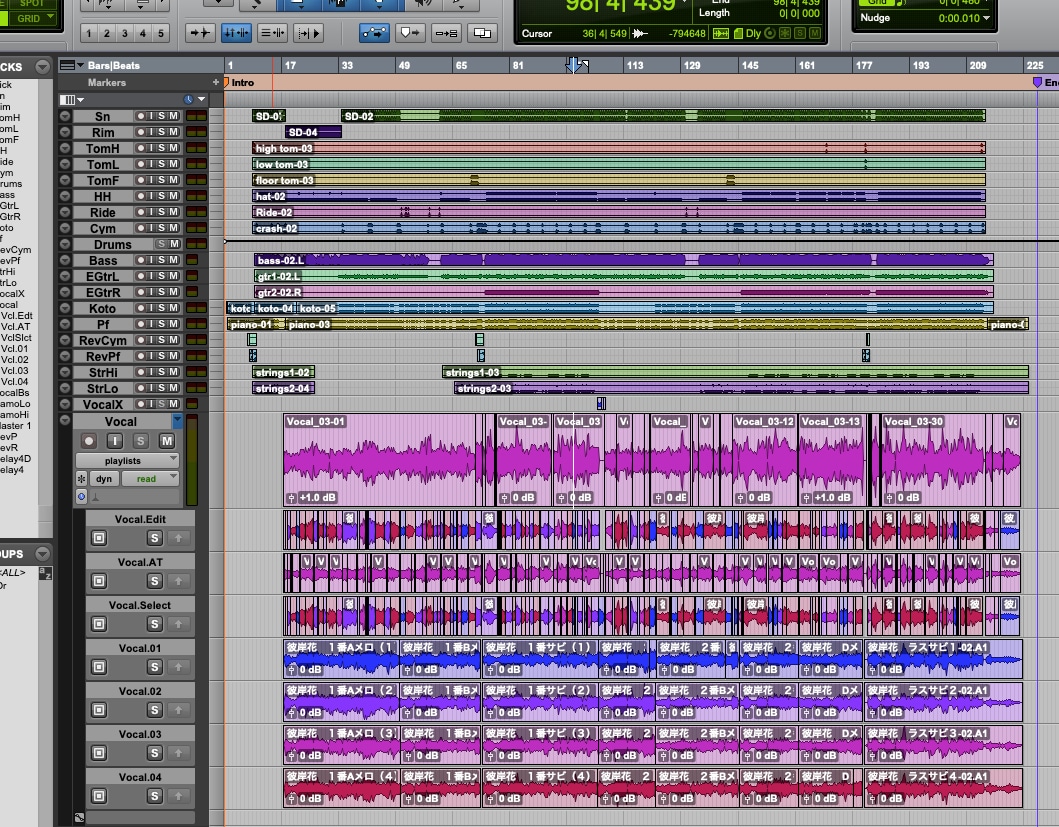Toggle input monitoring on Vocal track
1059x827 pixels.
pyautogui.click(x=115, y=441)
